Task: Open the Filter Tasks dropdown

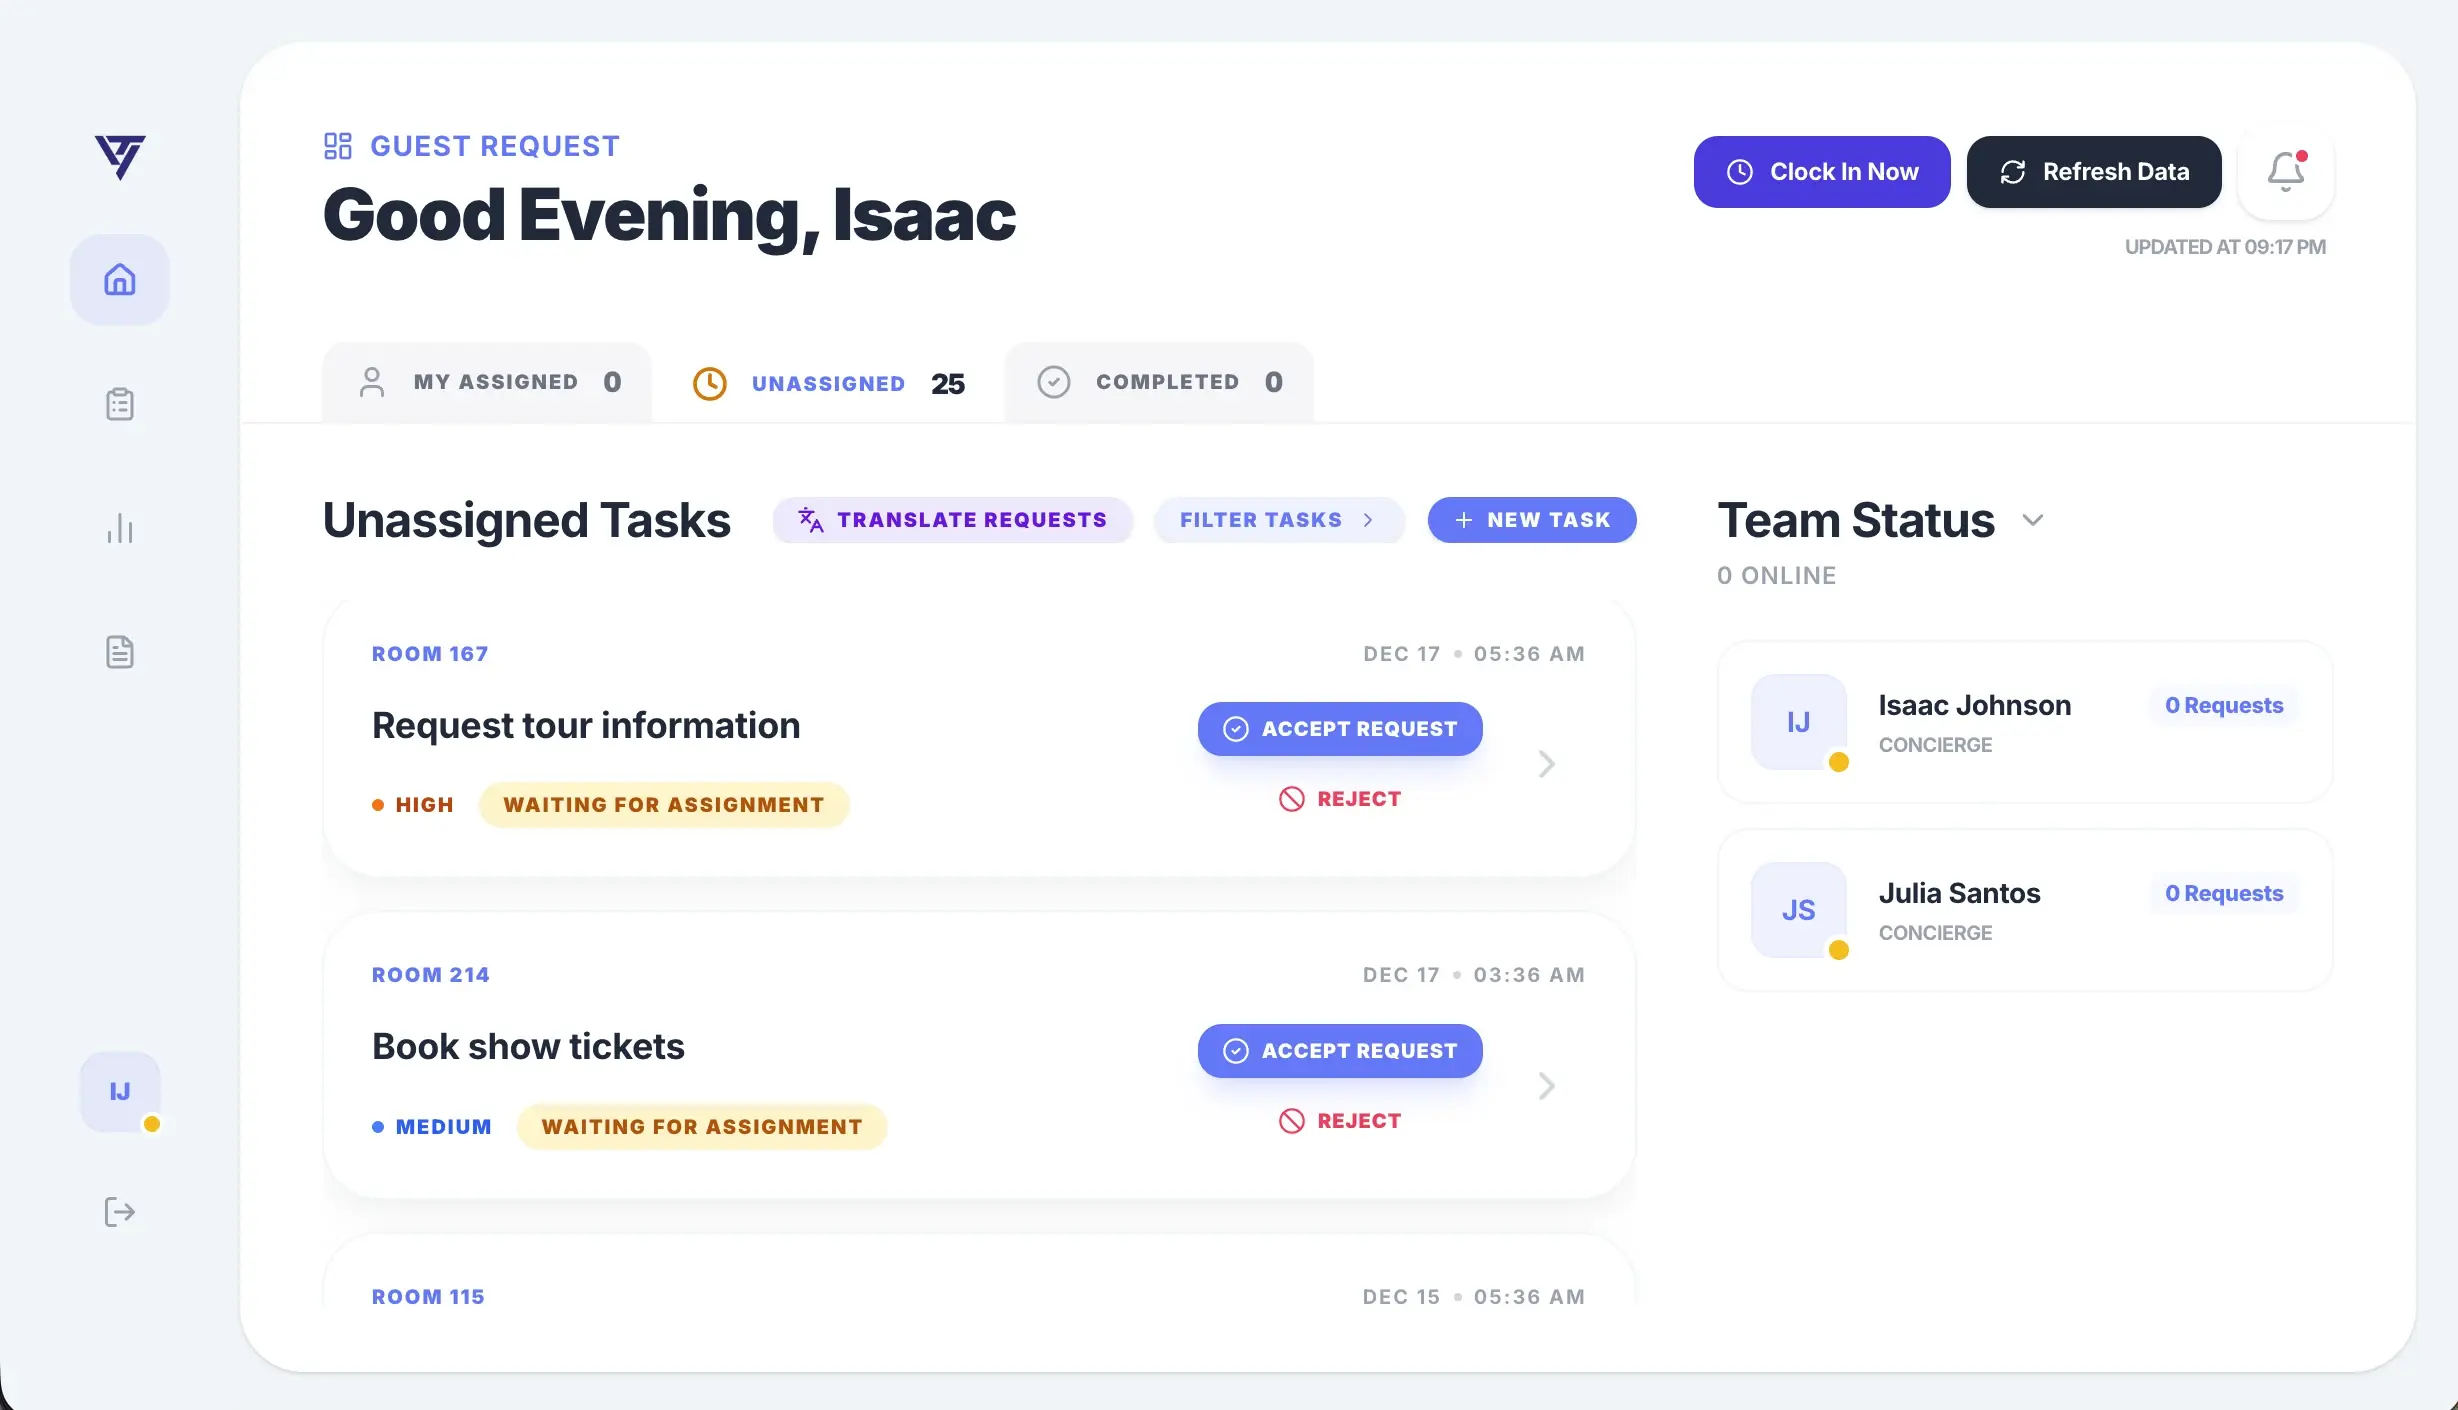Action: 1279,520
